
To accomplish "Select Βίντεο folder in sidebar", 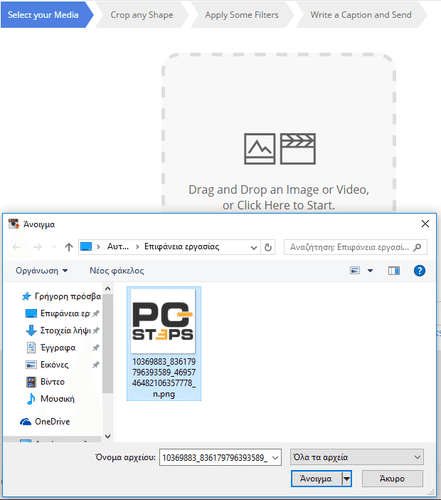I will 45,382.
